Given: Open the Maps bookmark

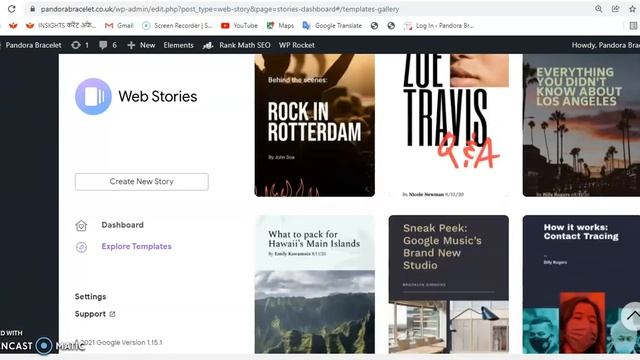Looking at the screenshot, I should (x=280, y=25).
